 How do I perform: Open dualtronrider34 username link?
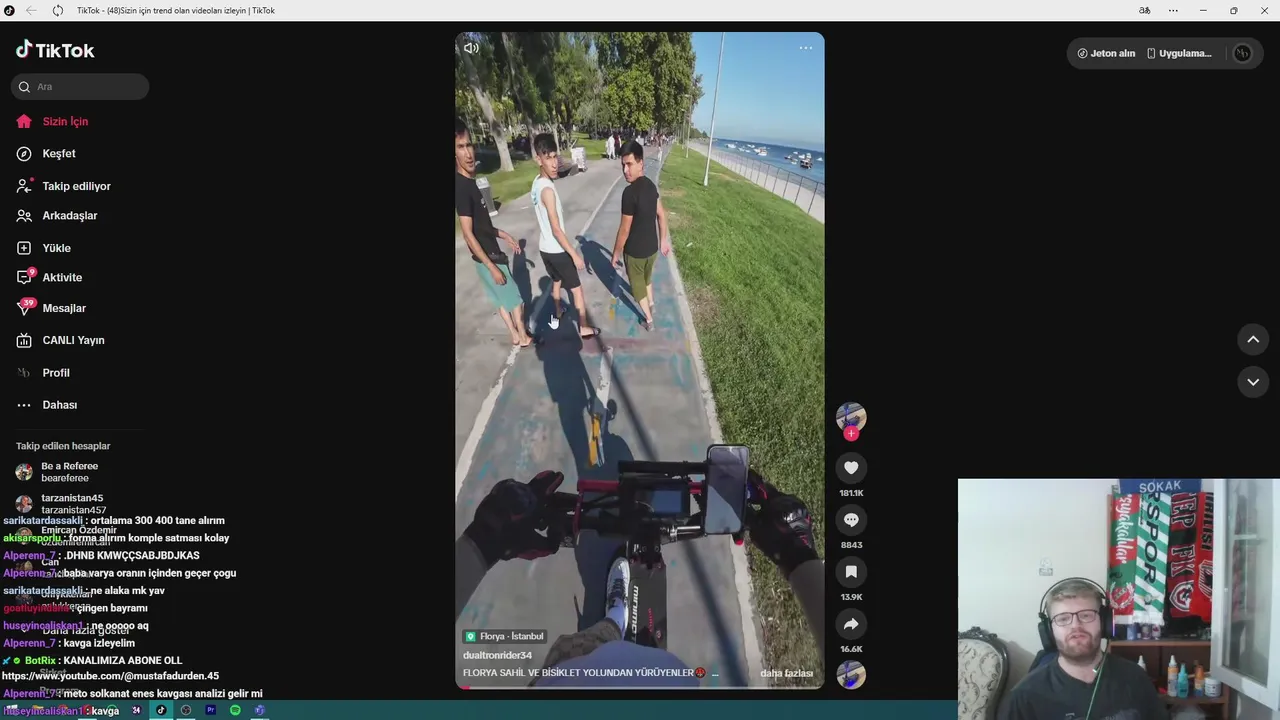click(497, 655)
